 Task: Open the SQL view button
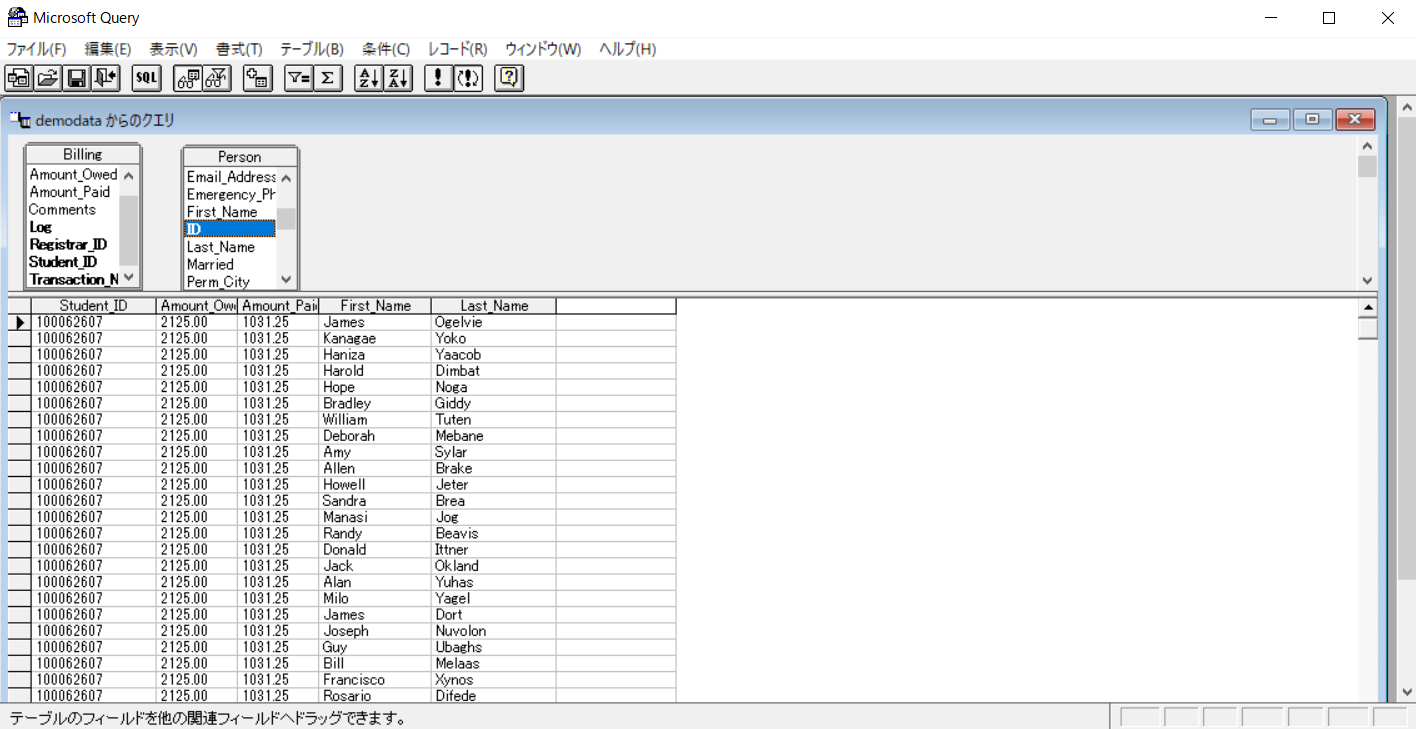point(146,78)
